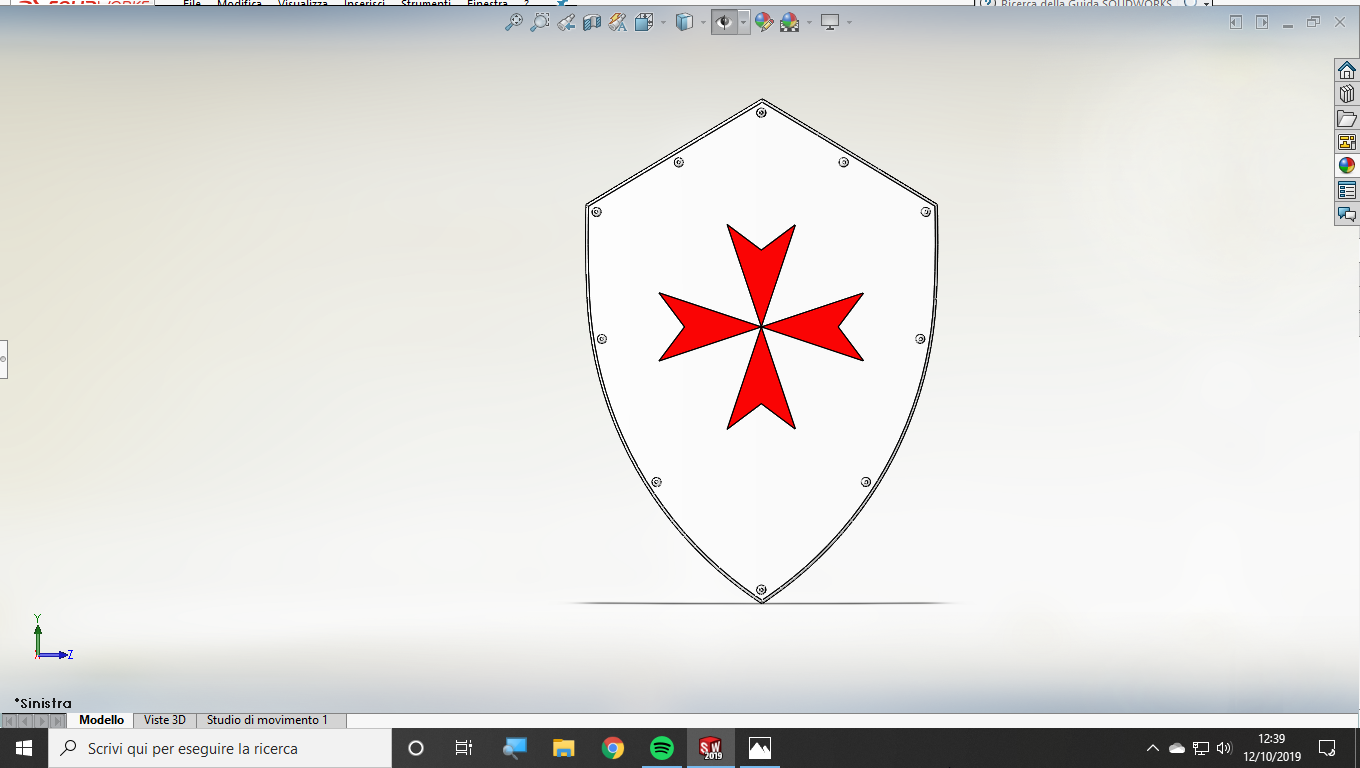Open the Photos app taskbar icon
The image size is (1360, 768).
760,748
